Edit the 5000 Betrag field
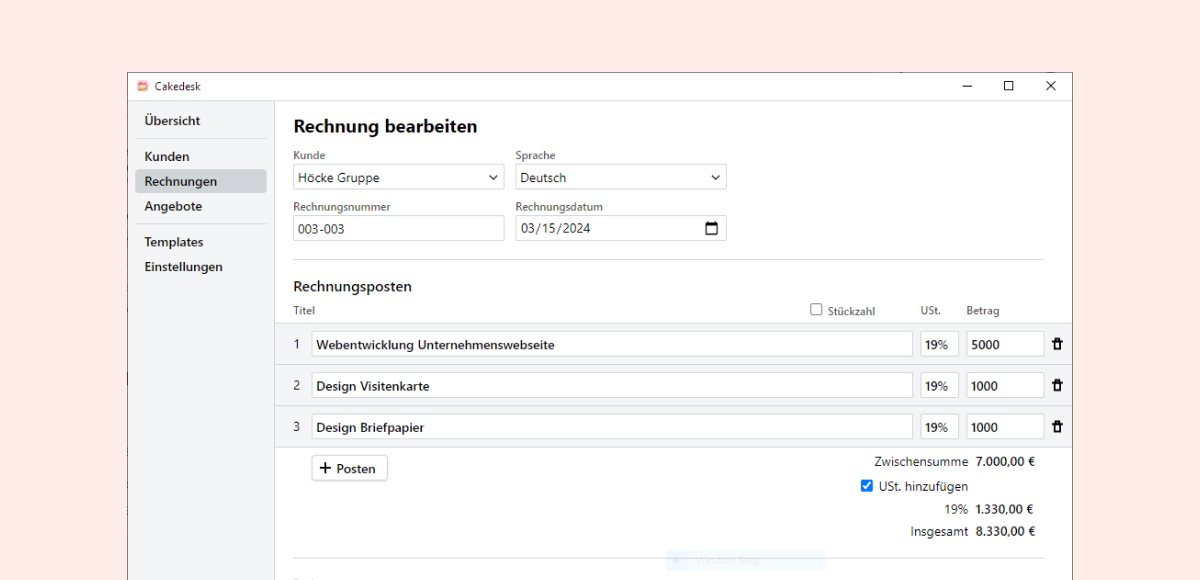This screenshot has width=1200, height=580. coord(1004,344)
